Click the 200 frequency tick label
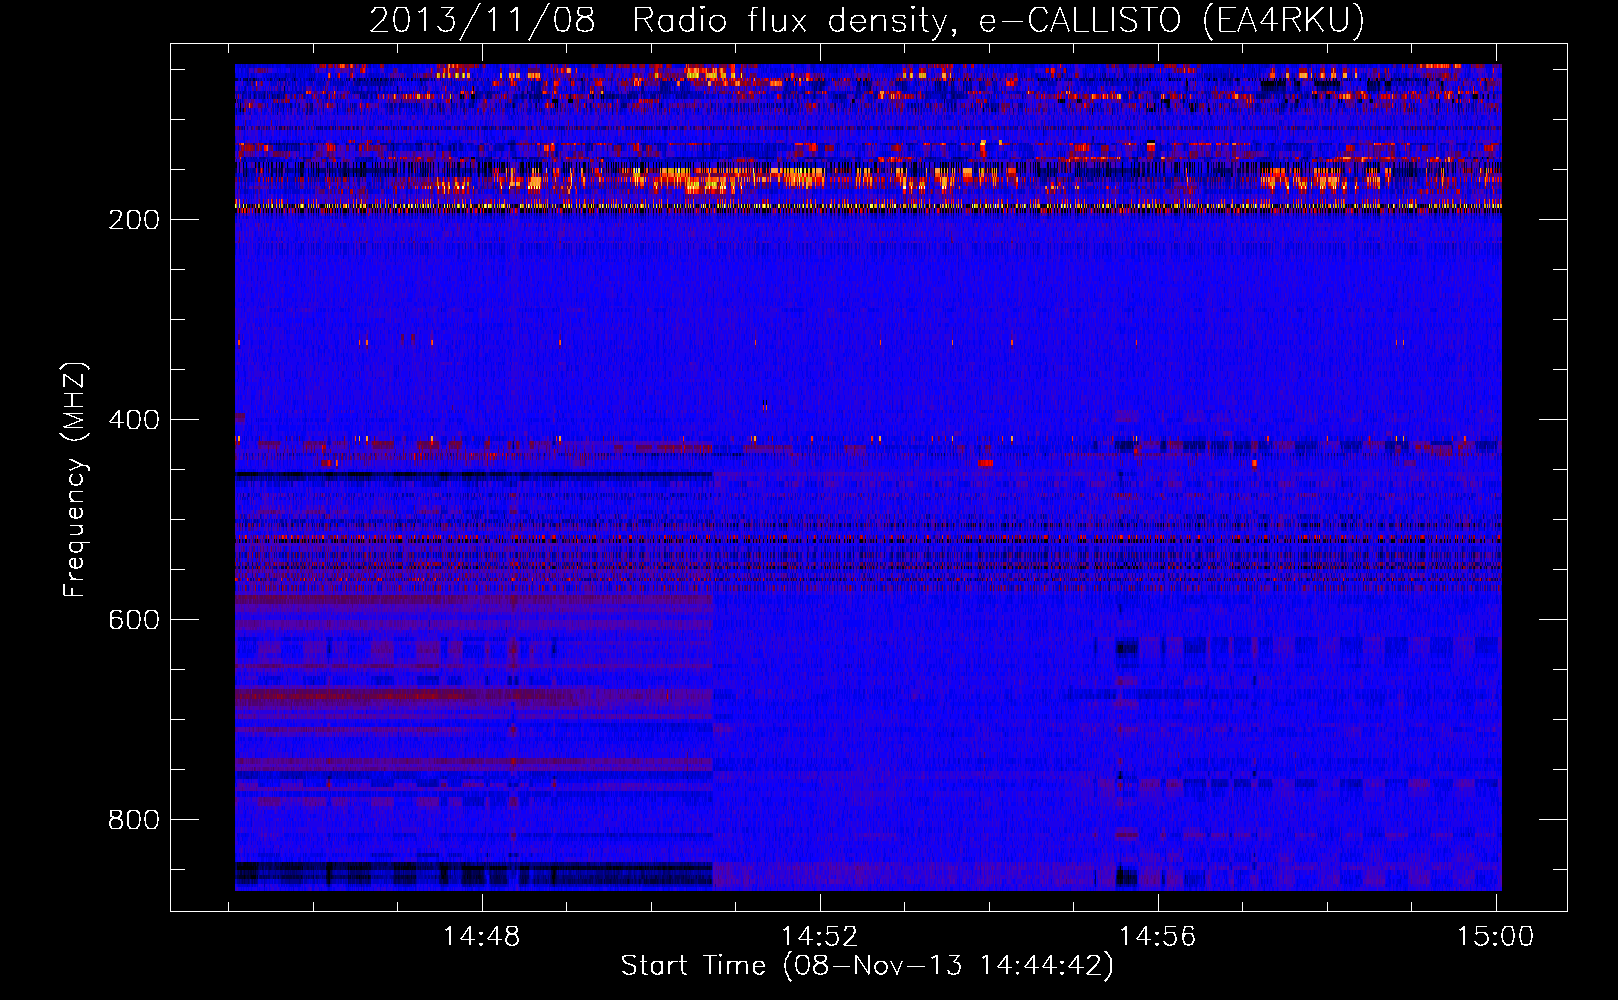The width and height of the screenshot is (1618, 1000). (134, 220)
